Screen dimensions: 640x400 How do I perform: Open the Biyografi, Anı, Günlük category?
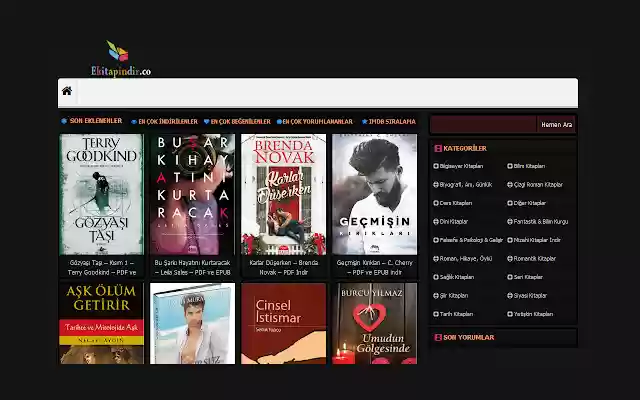pyautogui.click(x=466, y=184)
